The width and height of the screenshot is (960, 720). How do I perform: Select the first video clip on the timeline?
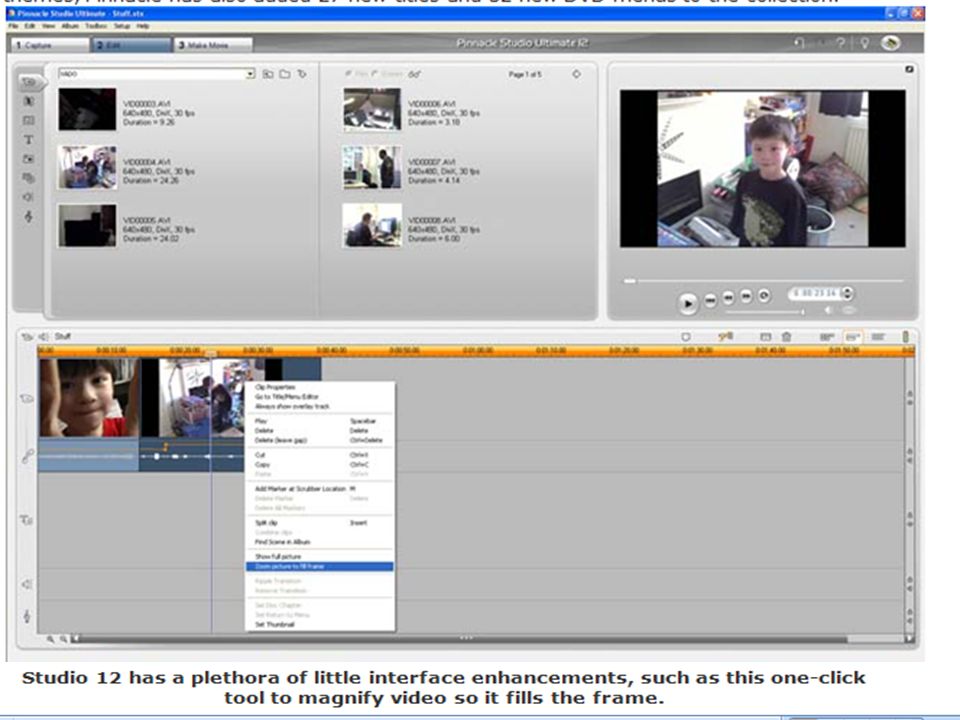tap(89, 398)
